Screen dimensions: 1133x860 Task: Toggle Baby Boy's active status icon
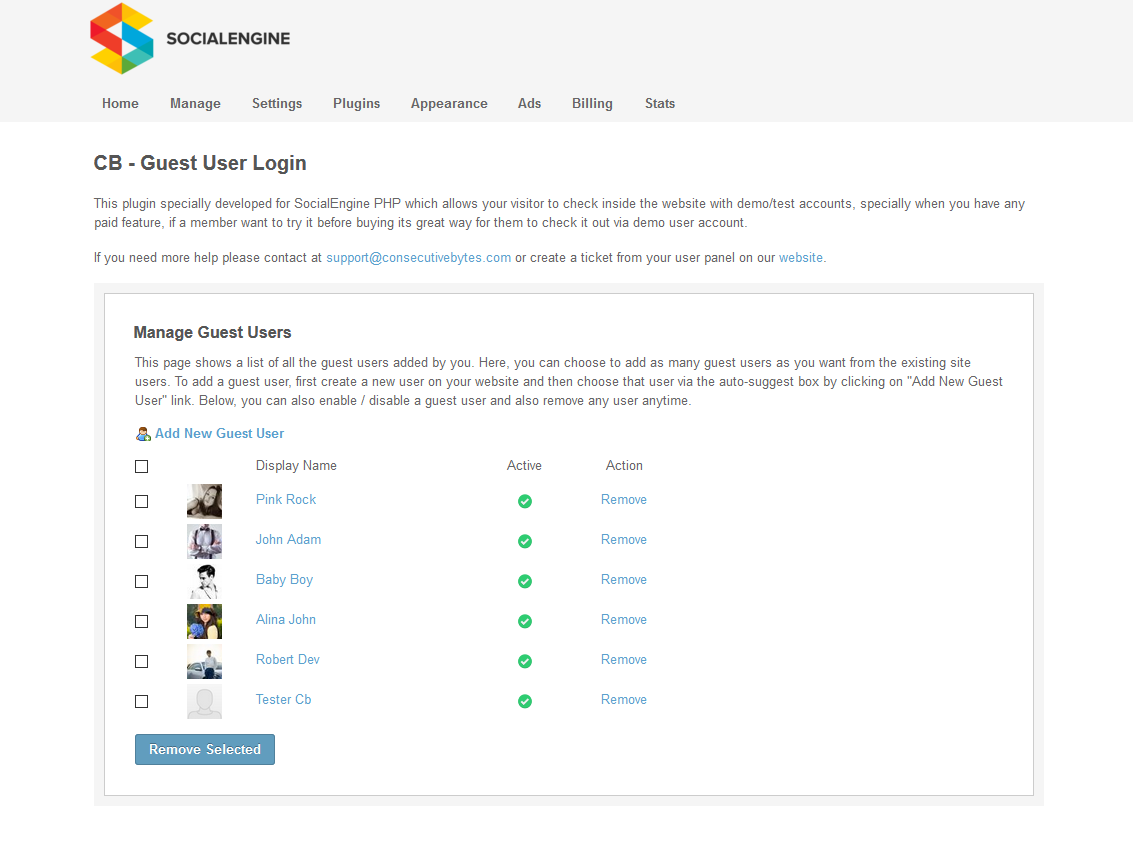point(524,581)
